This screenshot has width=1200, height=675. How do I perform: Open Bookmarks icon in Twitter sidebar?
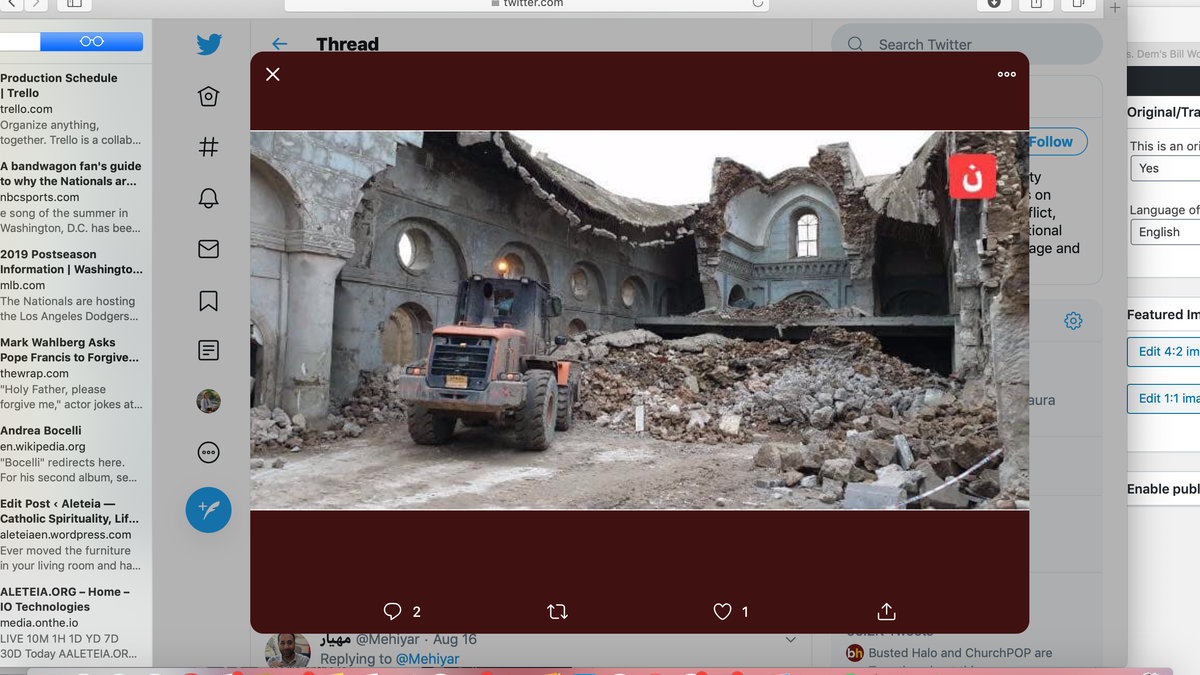pyautogui.click(x=208, y=300)
